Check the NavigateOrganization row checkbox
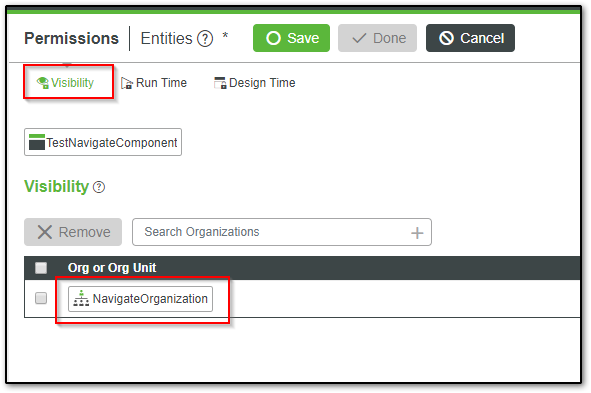The image size is (591, 393). [x=41, y=298]
